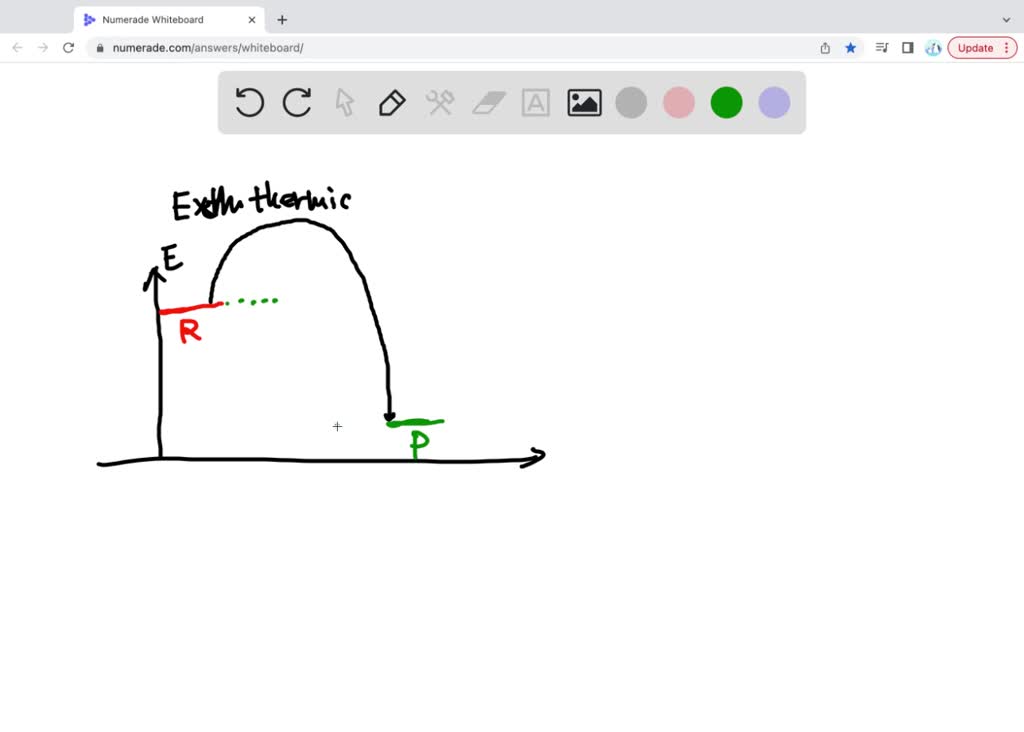
Task: Click the Redo icon on the whiteboard toolbar
Action: 297,102
